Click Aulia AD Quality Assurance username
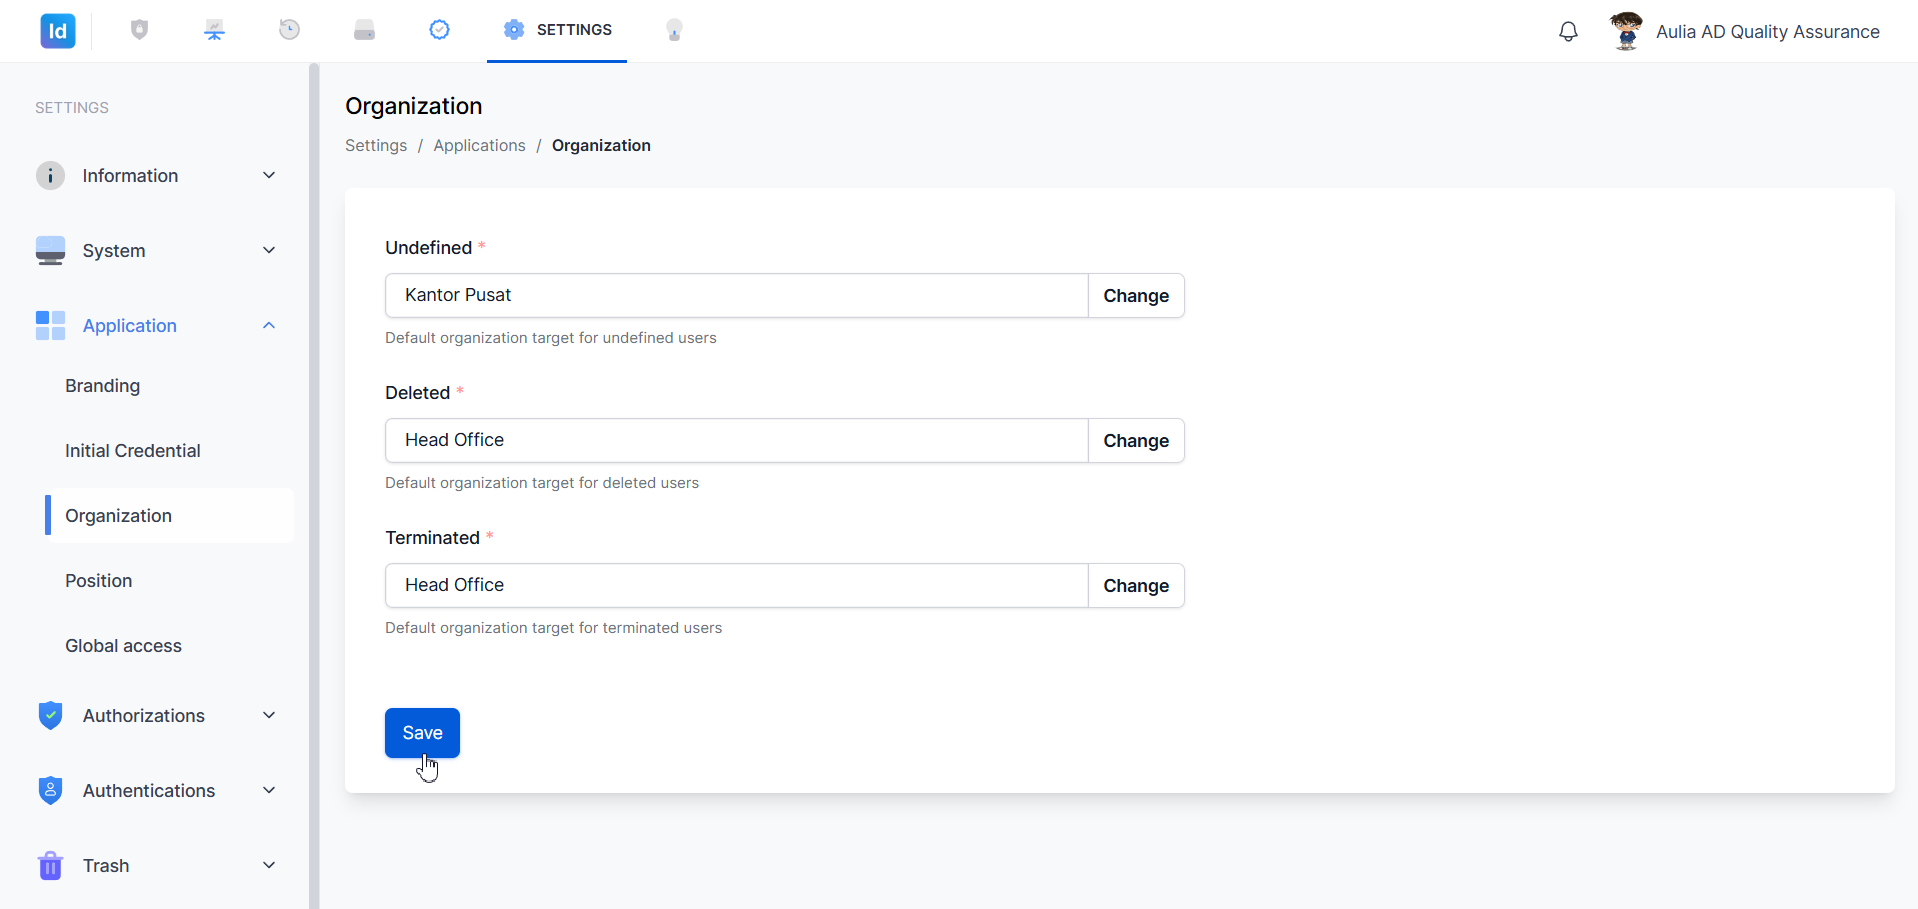This screenshot has width=1918, height=909. click(x=1768, y=32)
